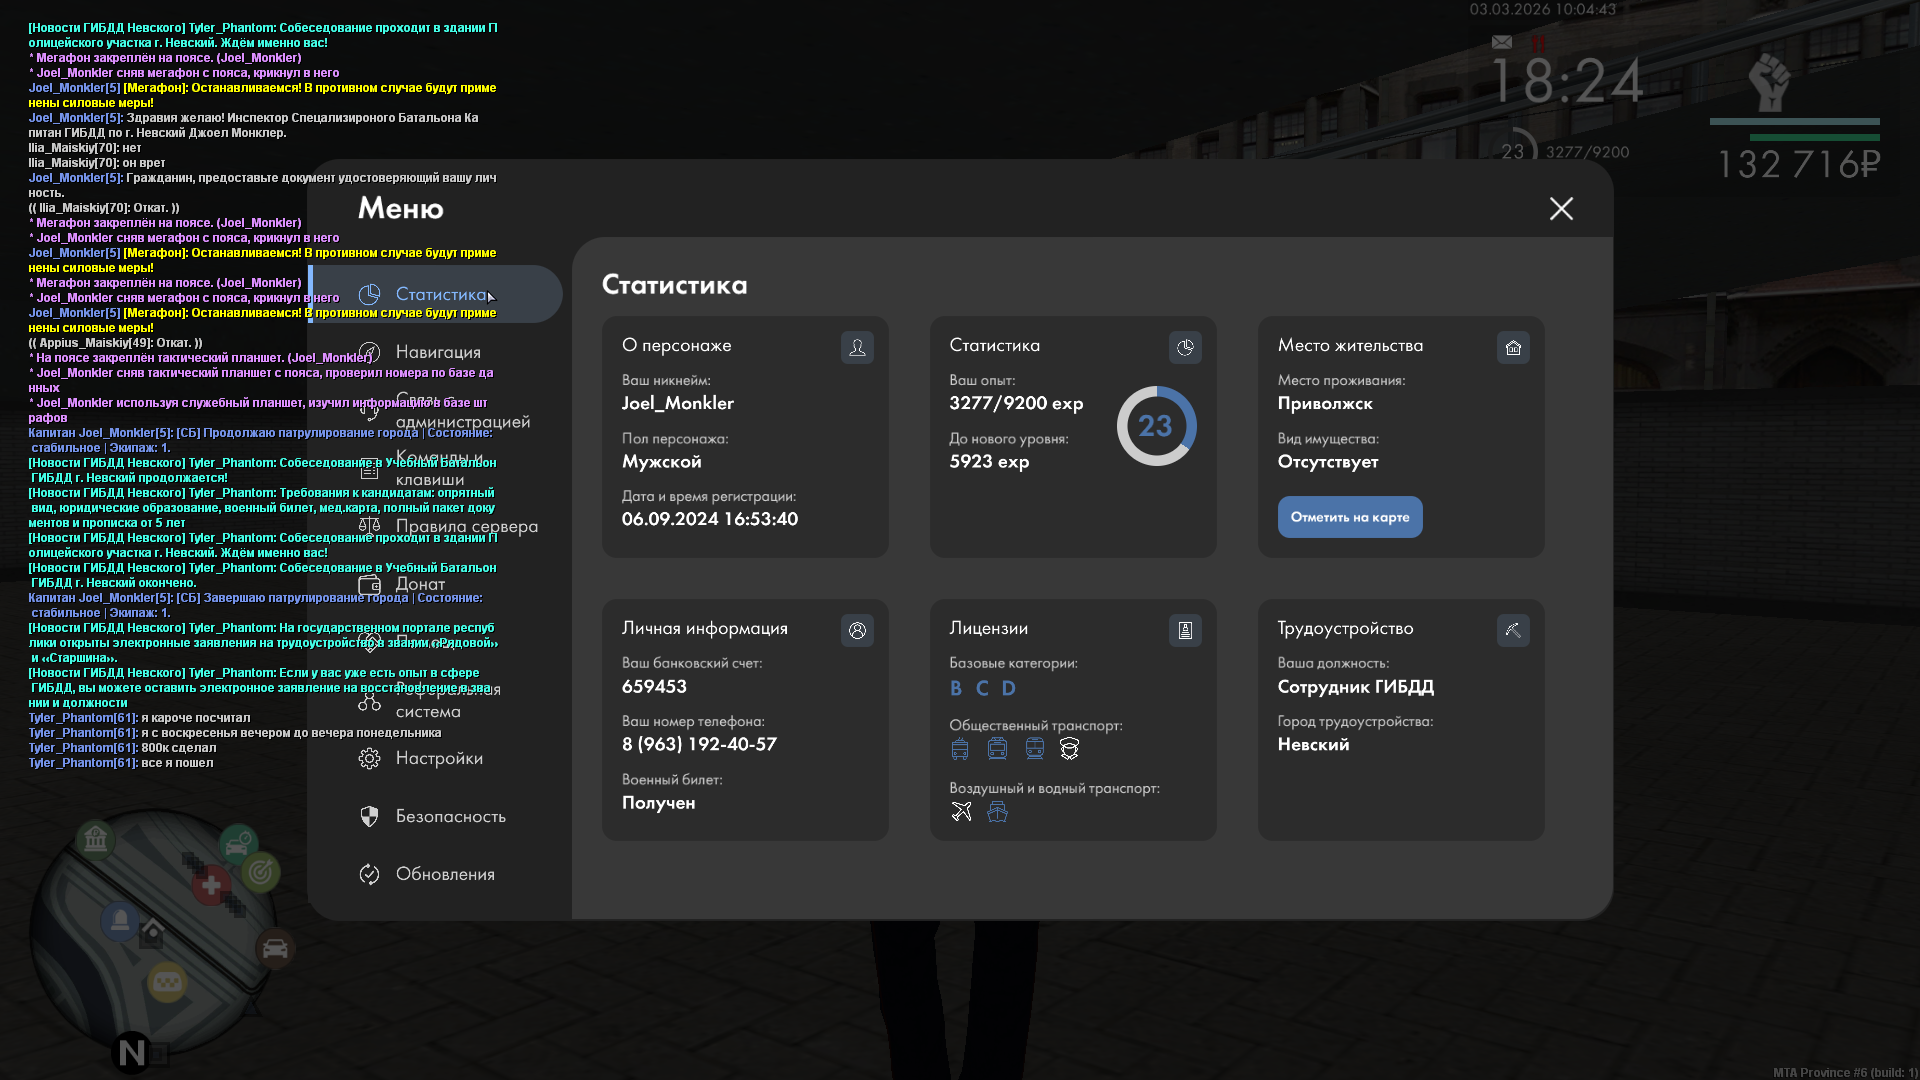Click the hammer icon in Трудоустройство card
This screenshot has width=1920, height=1080.
point(1513,630)
